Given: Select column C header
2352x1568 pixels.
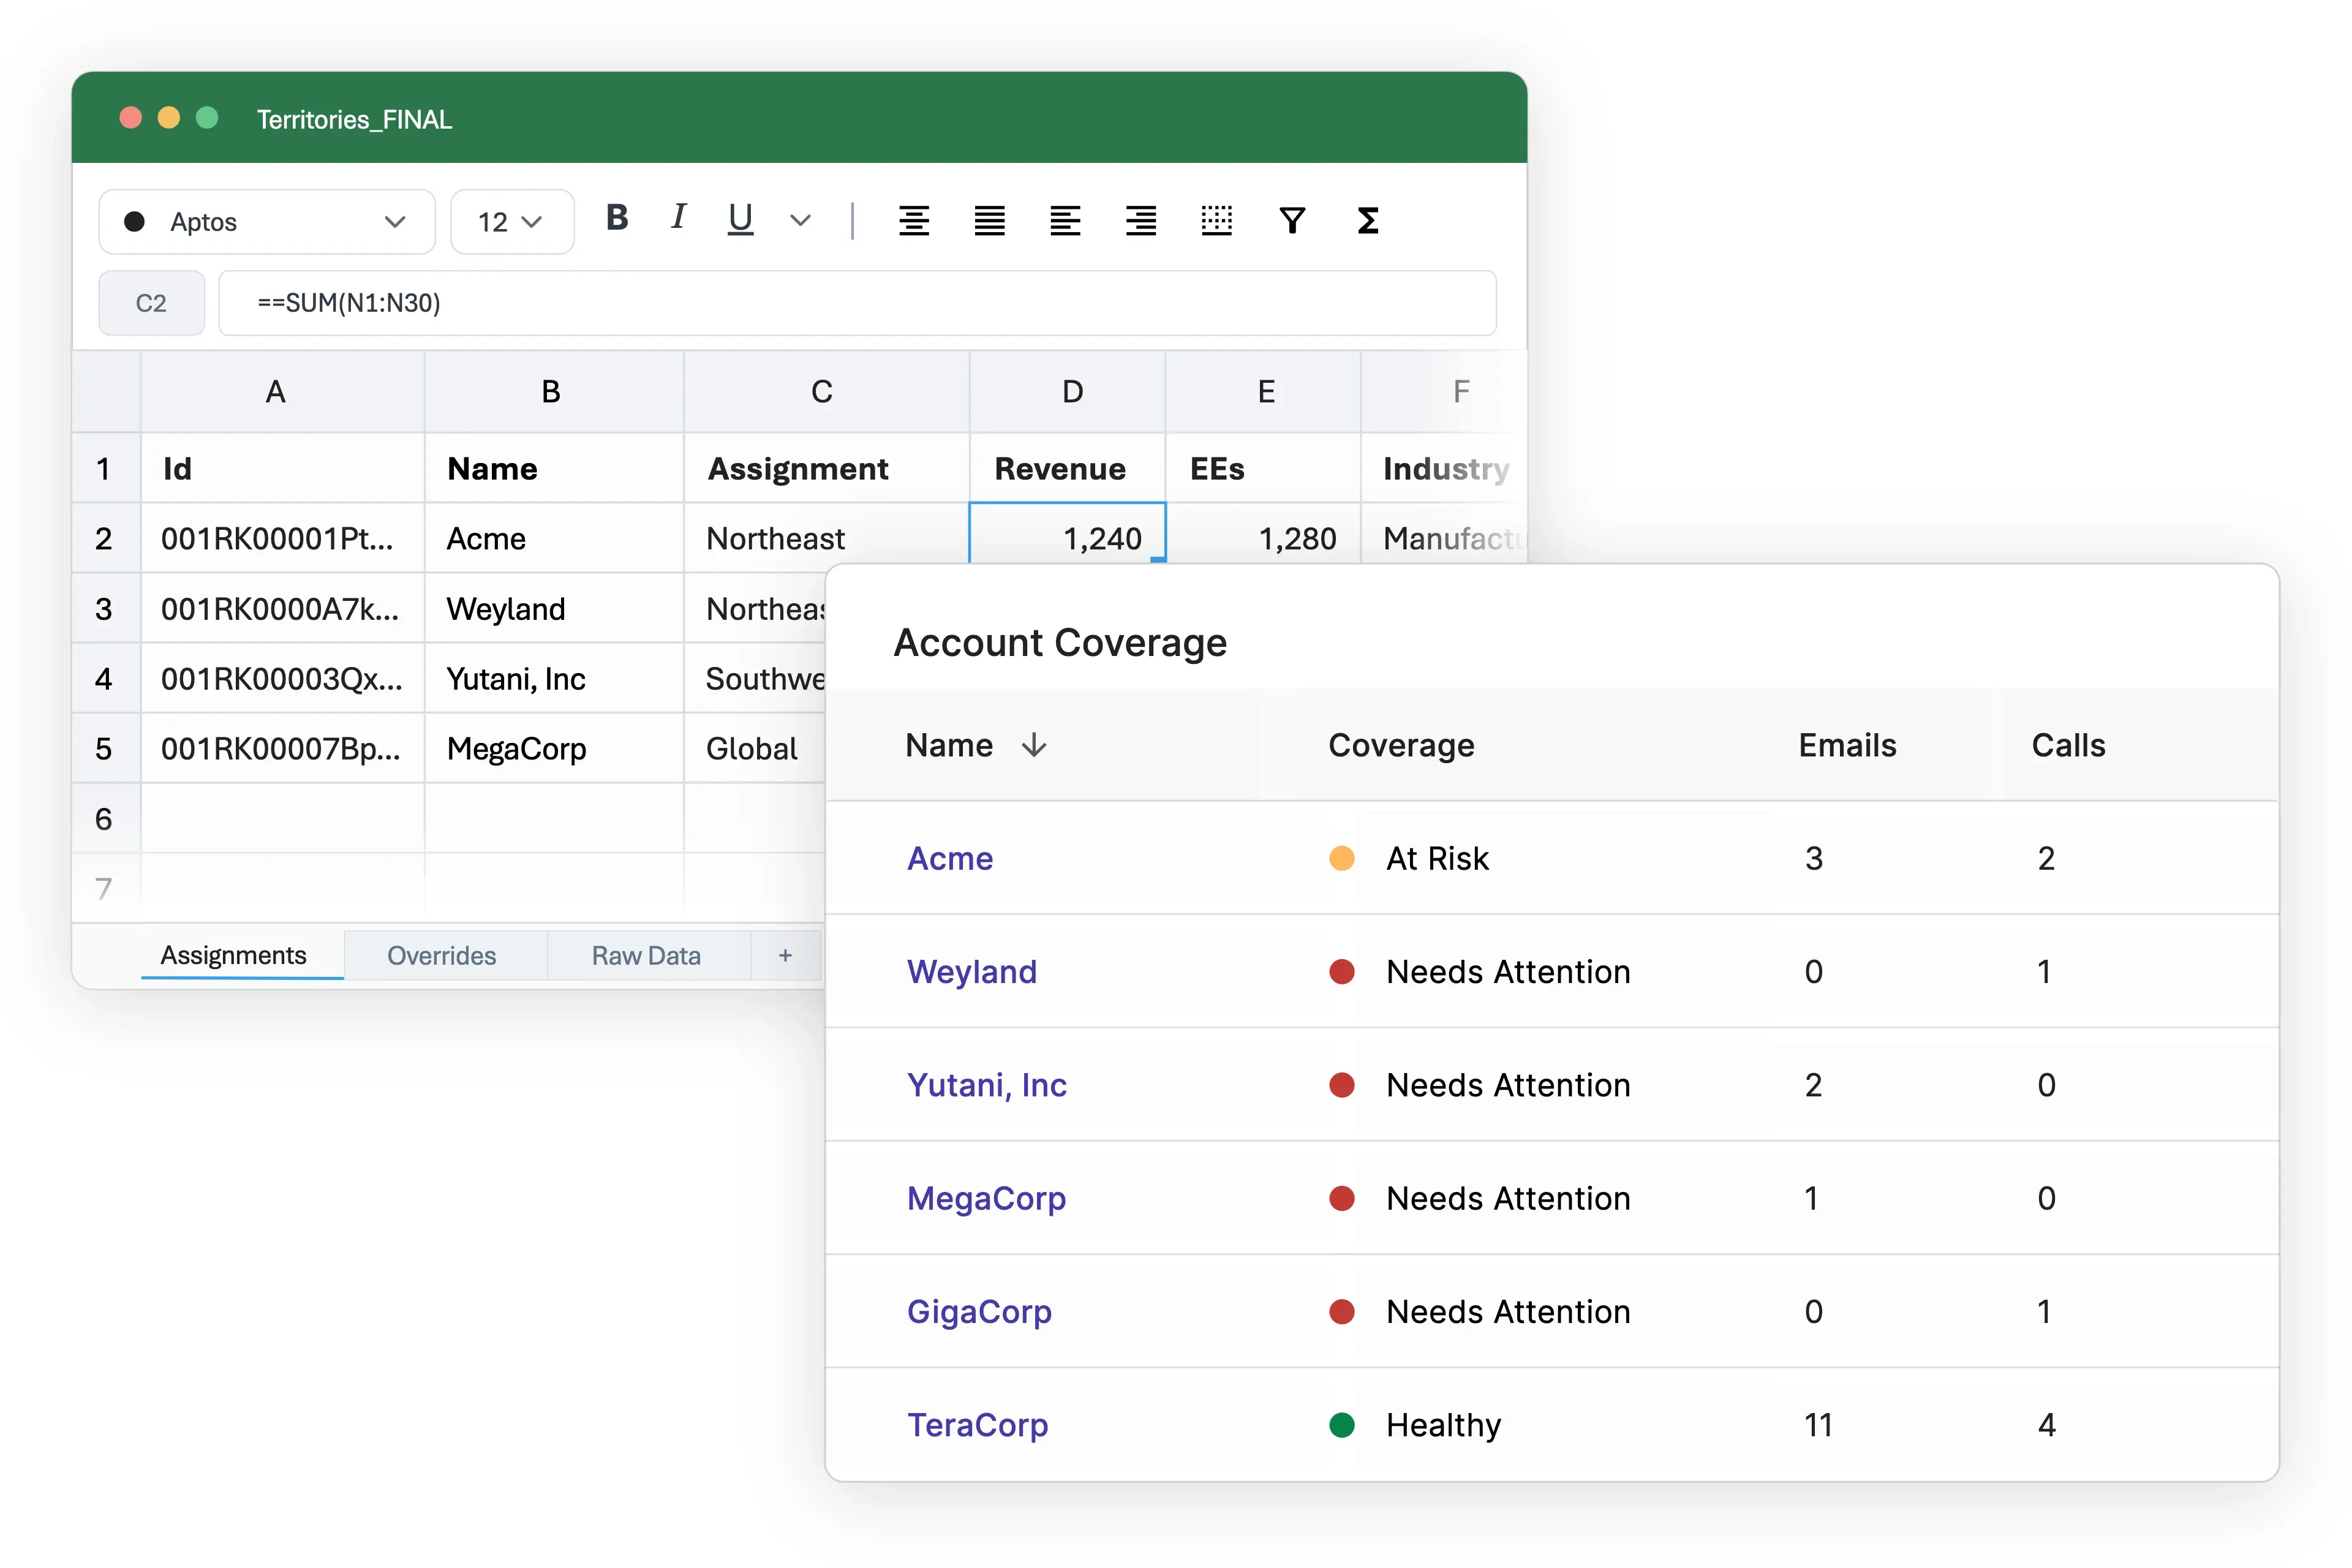Looking at the screenshot, I should point(826,392).
